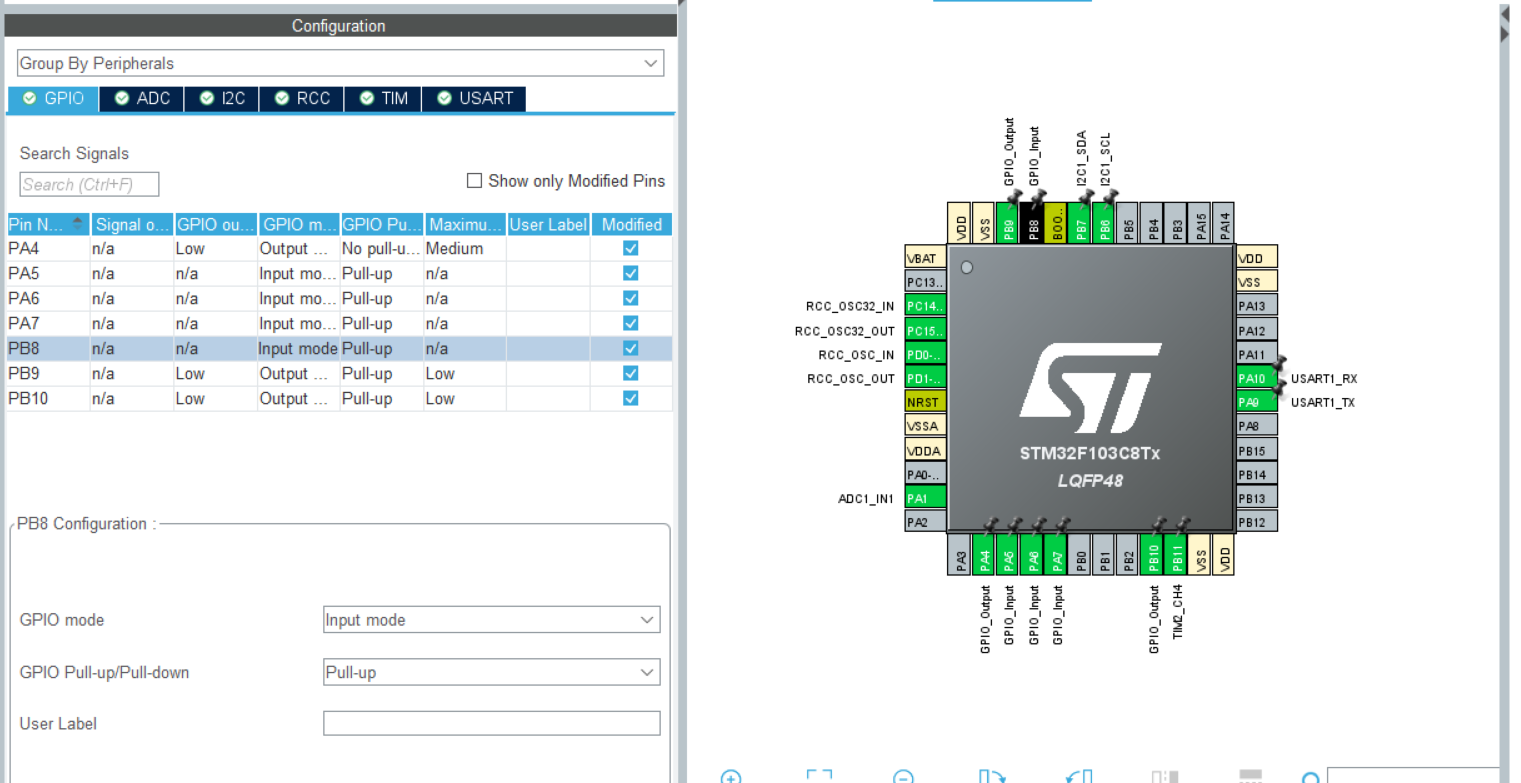Screen dimensions: 1521x783
Task: Click the User Label text field
Action: point(491,723)
